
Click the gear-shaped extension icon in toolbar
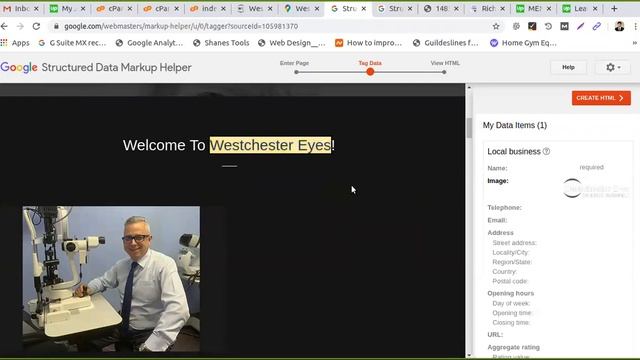click(516, 26)
